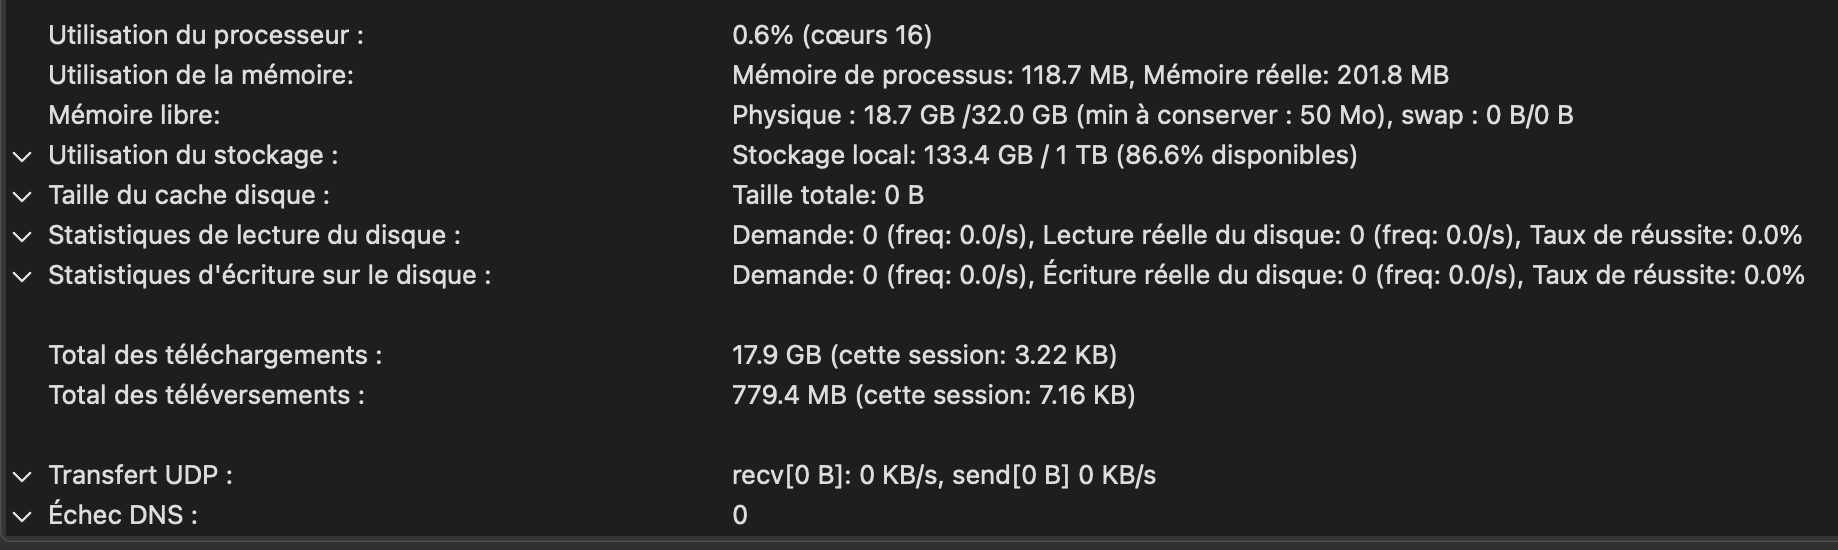Image resolution: width=1838 pixels, height=550 pixels.
Task: Expand the Utilisation du stockage chevron
Action: (22, 157)
